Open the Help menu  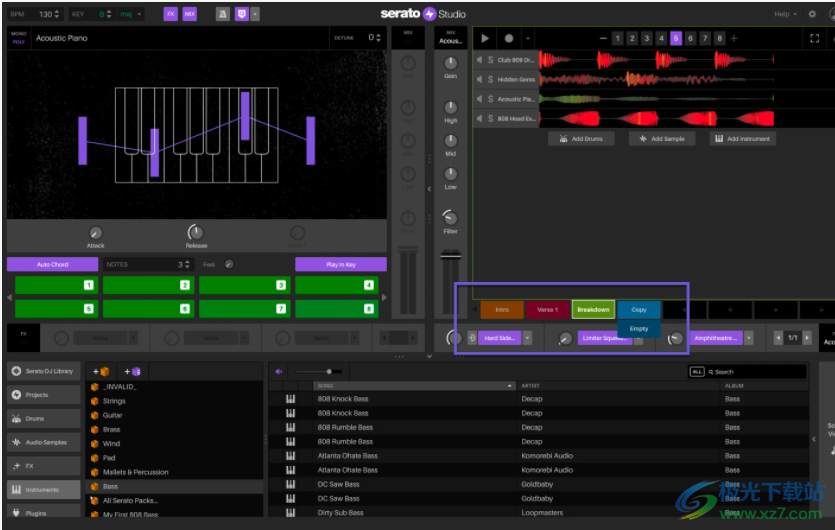point(785,14)
